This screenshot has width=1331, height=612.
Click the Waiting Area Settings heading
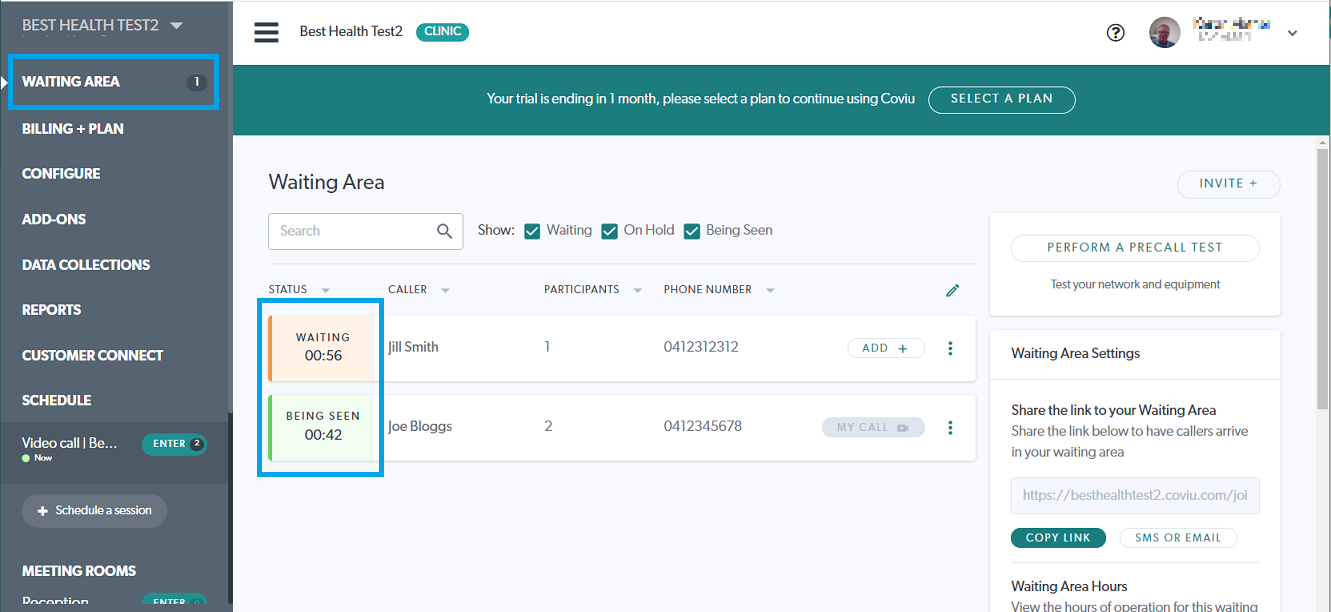(x=1075, y=354)
